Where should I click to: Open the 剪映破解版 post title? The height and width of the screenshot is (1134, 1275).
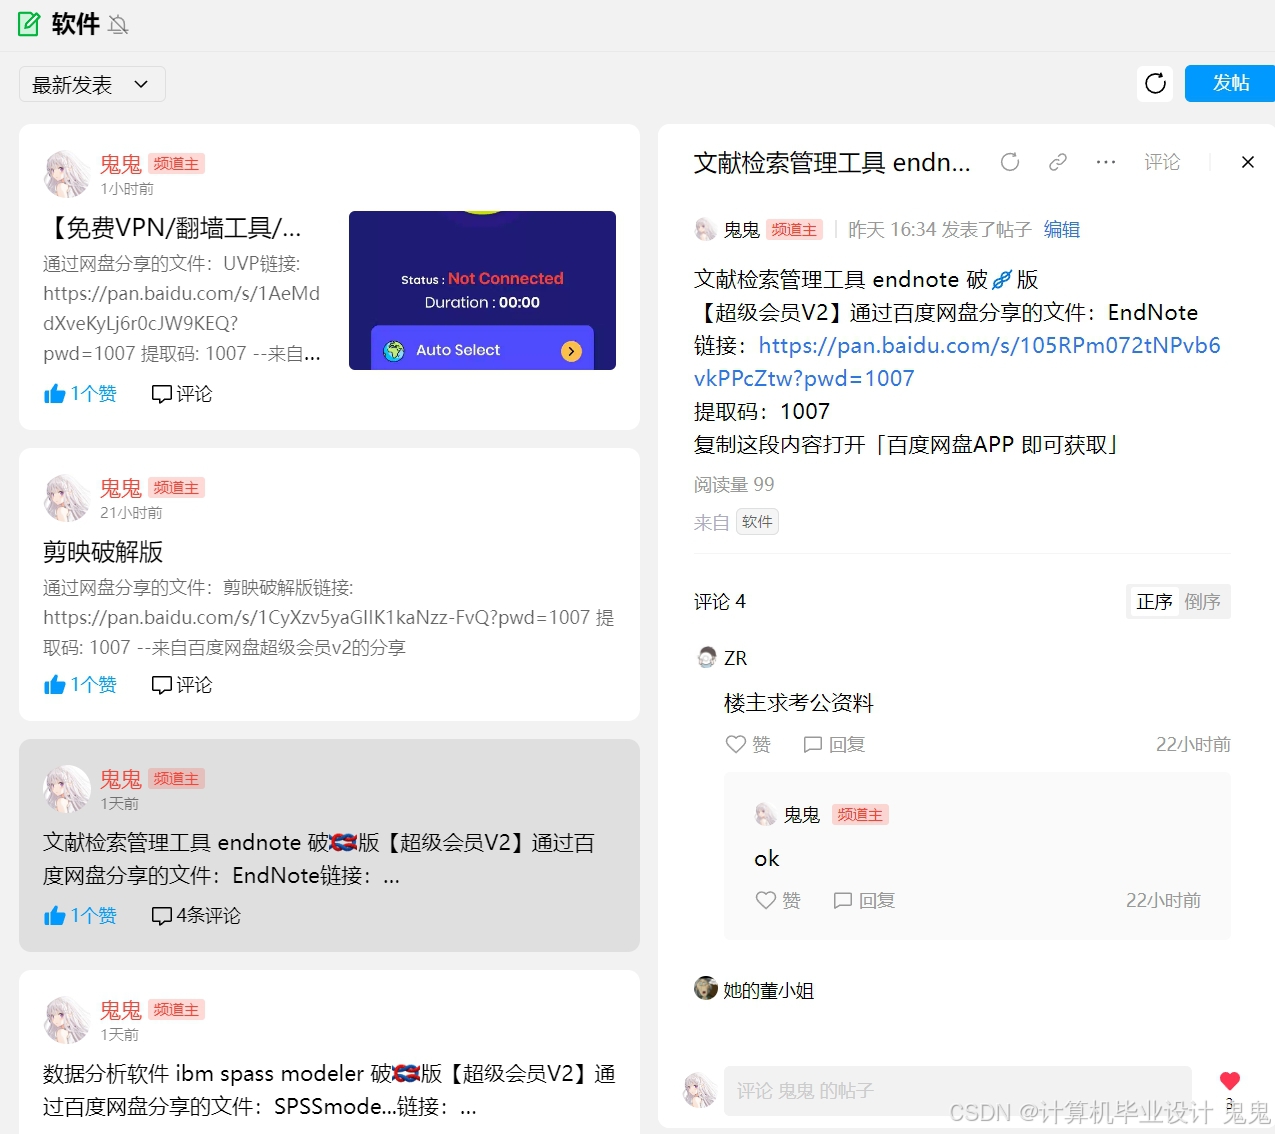click(103, 552)
